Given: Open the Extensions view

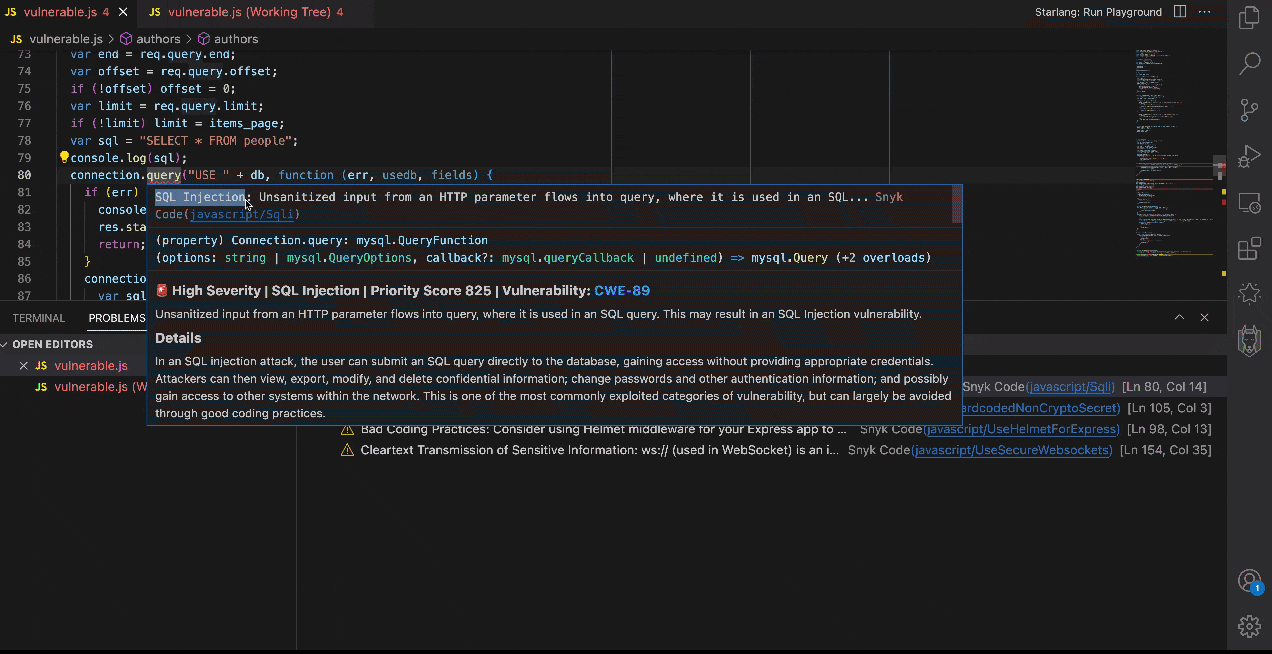Looking at the screenshot, I should point(1249,249).
